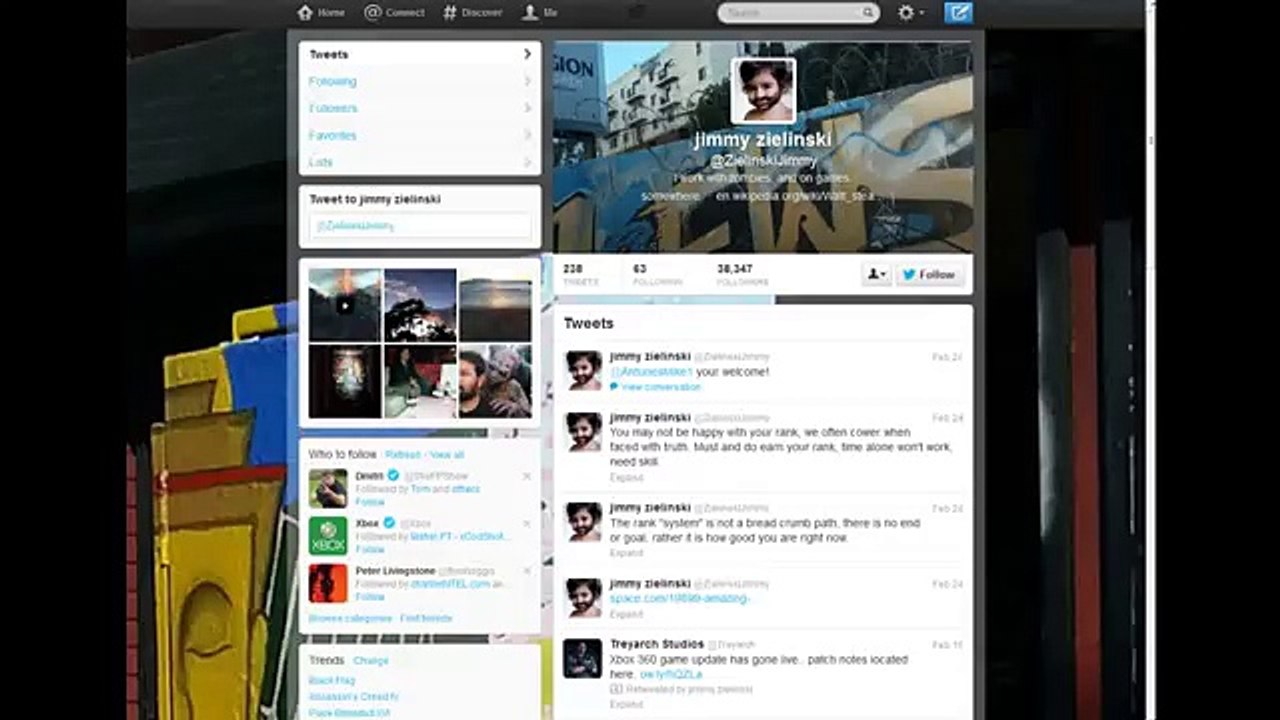Follow the Peter Livingstone suggested account

point(370,597)
